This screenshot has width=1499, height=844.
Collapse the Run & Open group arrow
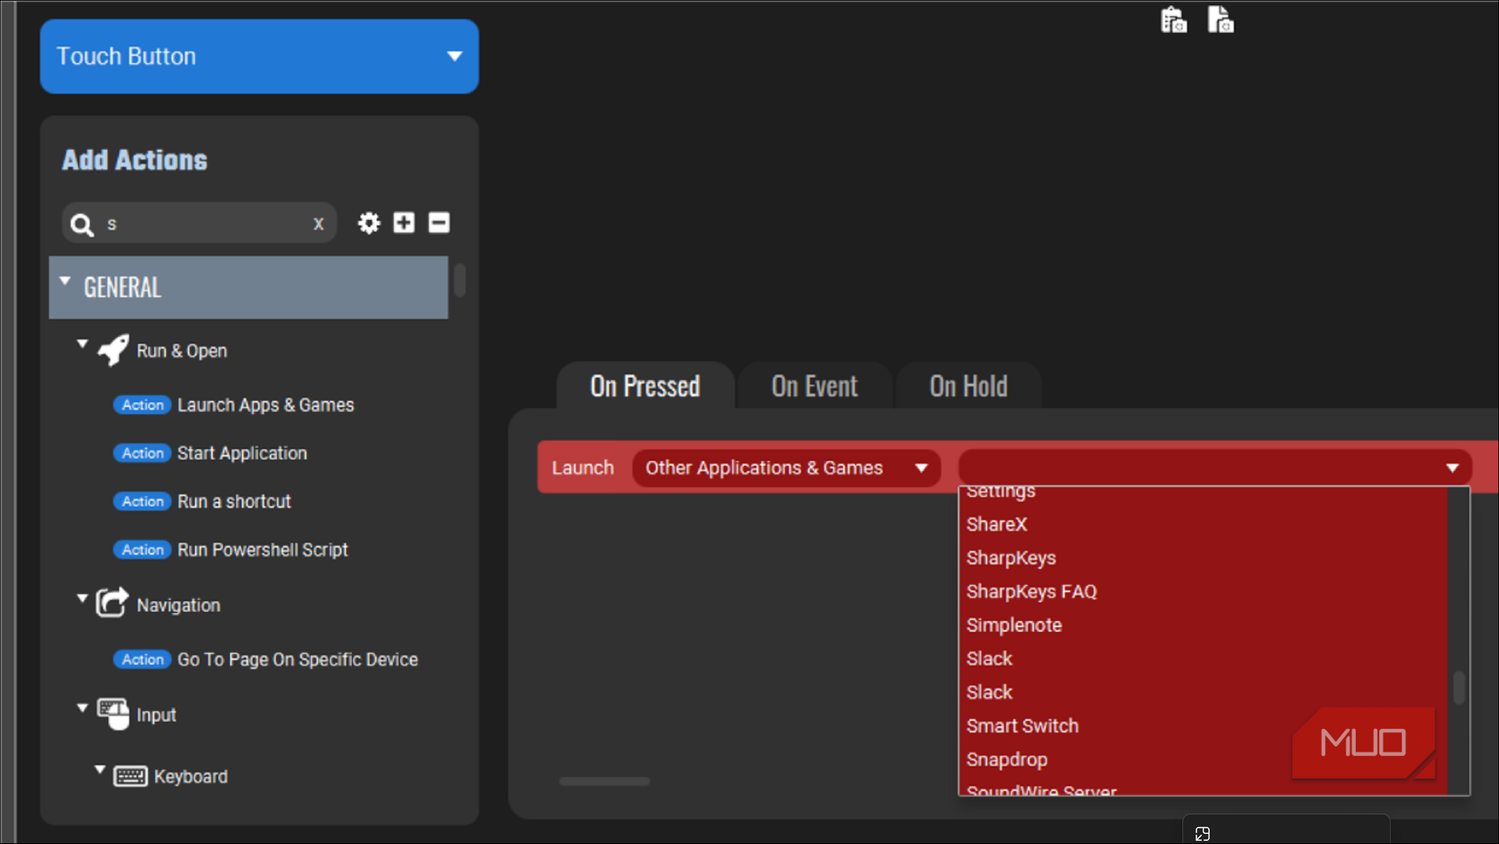[x=82, y=345]
